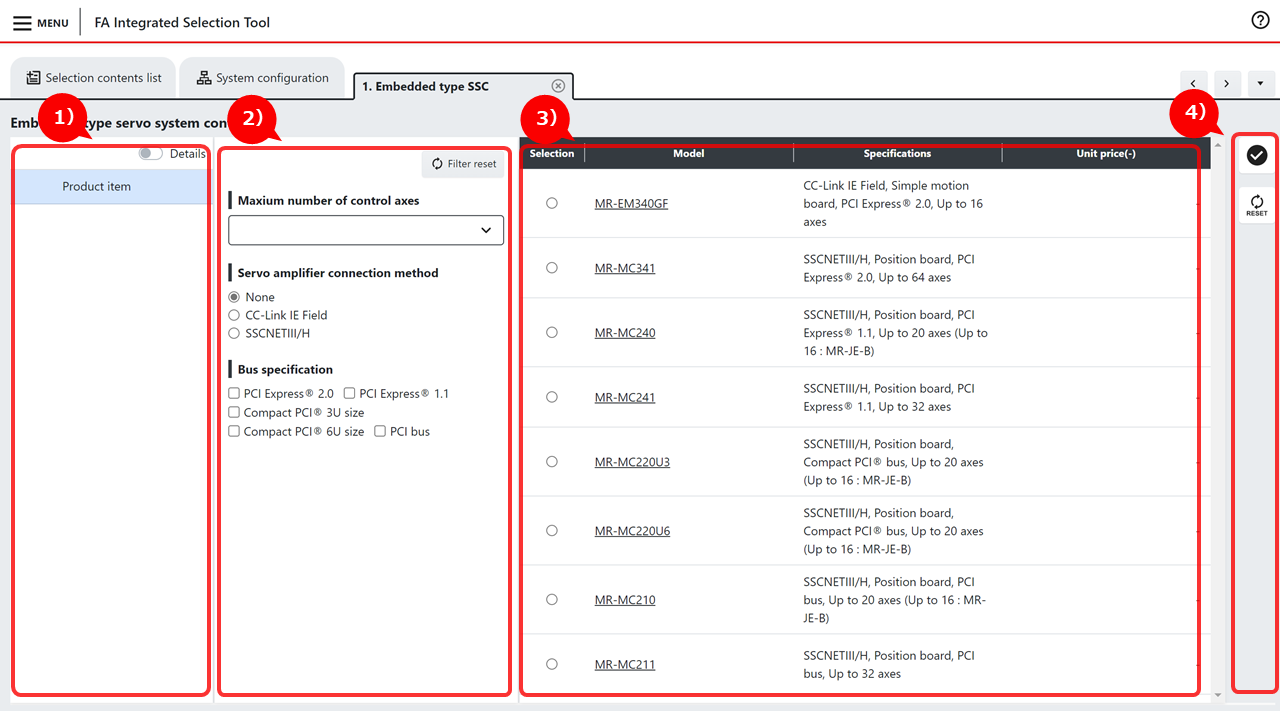Check the PCI bus checkbox
The width and height of the screenshot is (1280, 720).
(x=380, y=431)
